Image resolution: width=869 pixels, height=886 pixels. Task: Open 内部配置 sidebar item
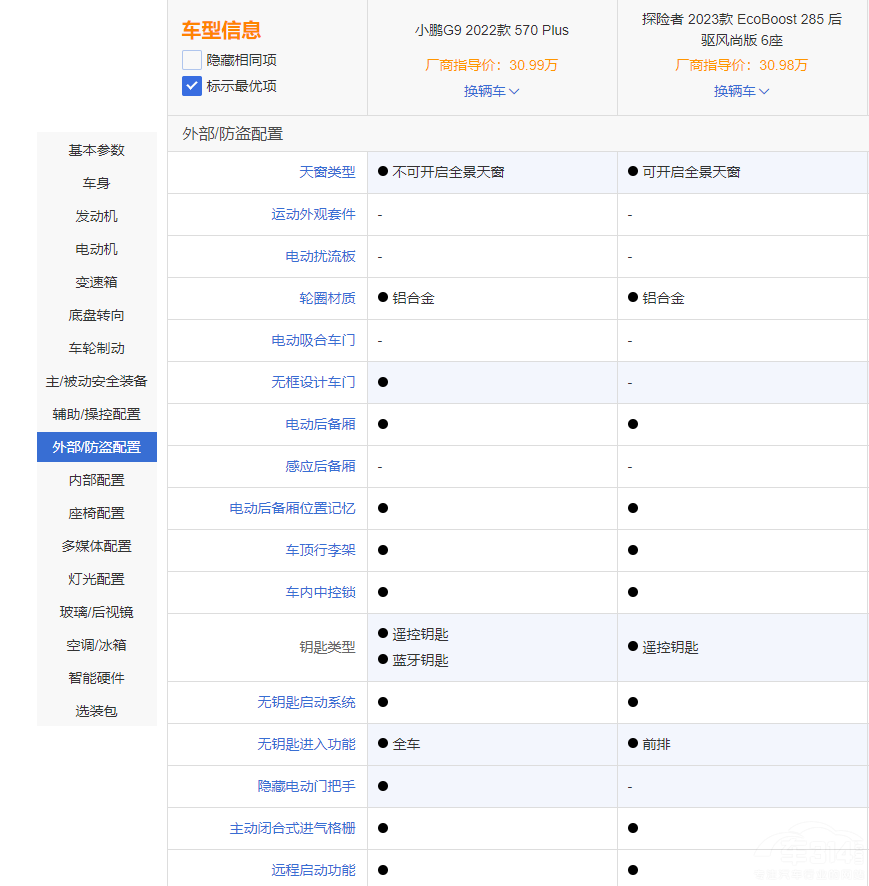pyautogui.click(x=97, y=480)
